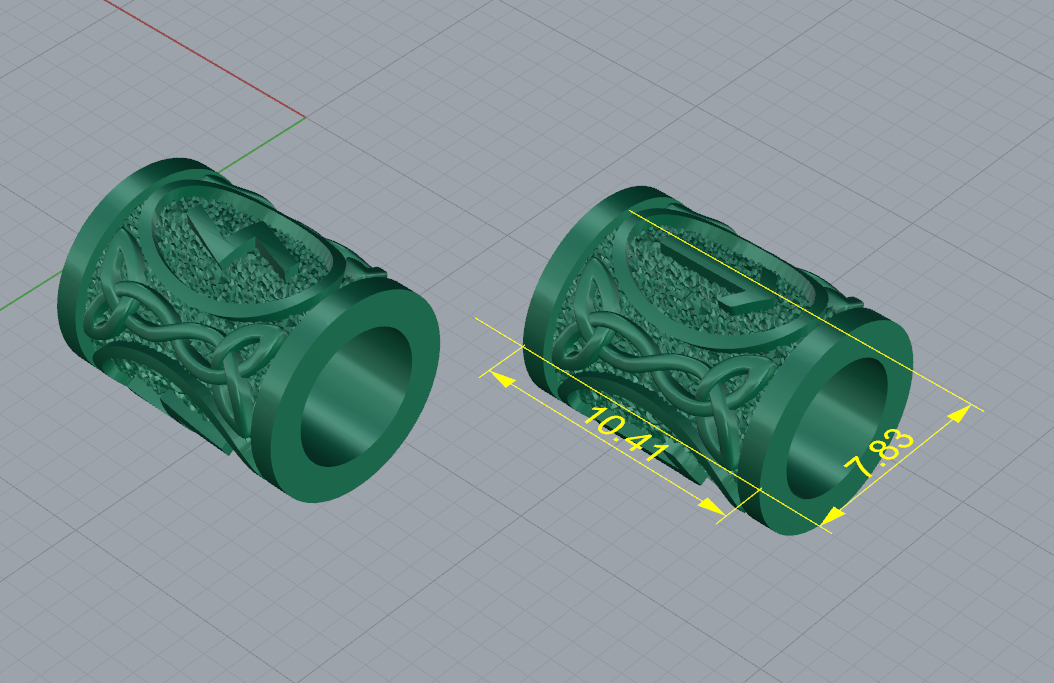Select the left green bead without dimensions
The width and height of the screenshot is (1054, 683).
(x=249, y=330)
